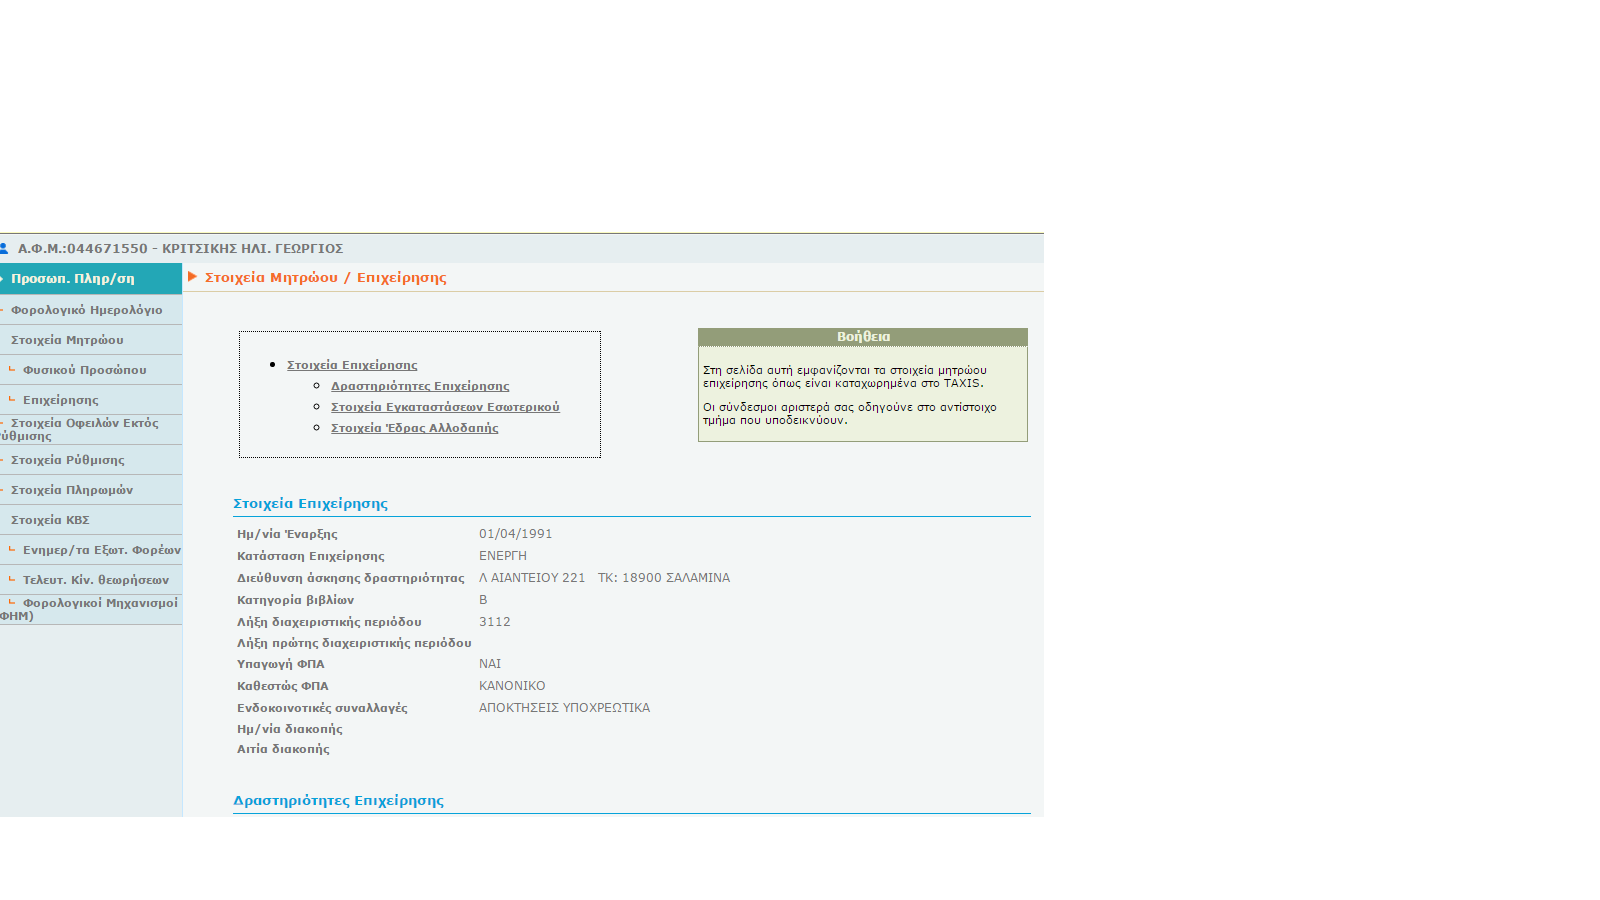
Task: Expand the Στοιχεία Μητρώου sidebar section
Action: pyautogui.click(x=67, y=340)
